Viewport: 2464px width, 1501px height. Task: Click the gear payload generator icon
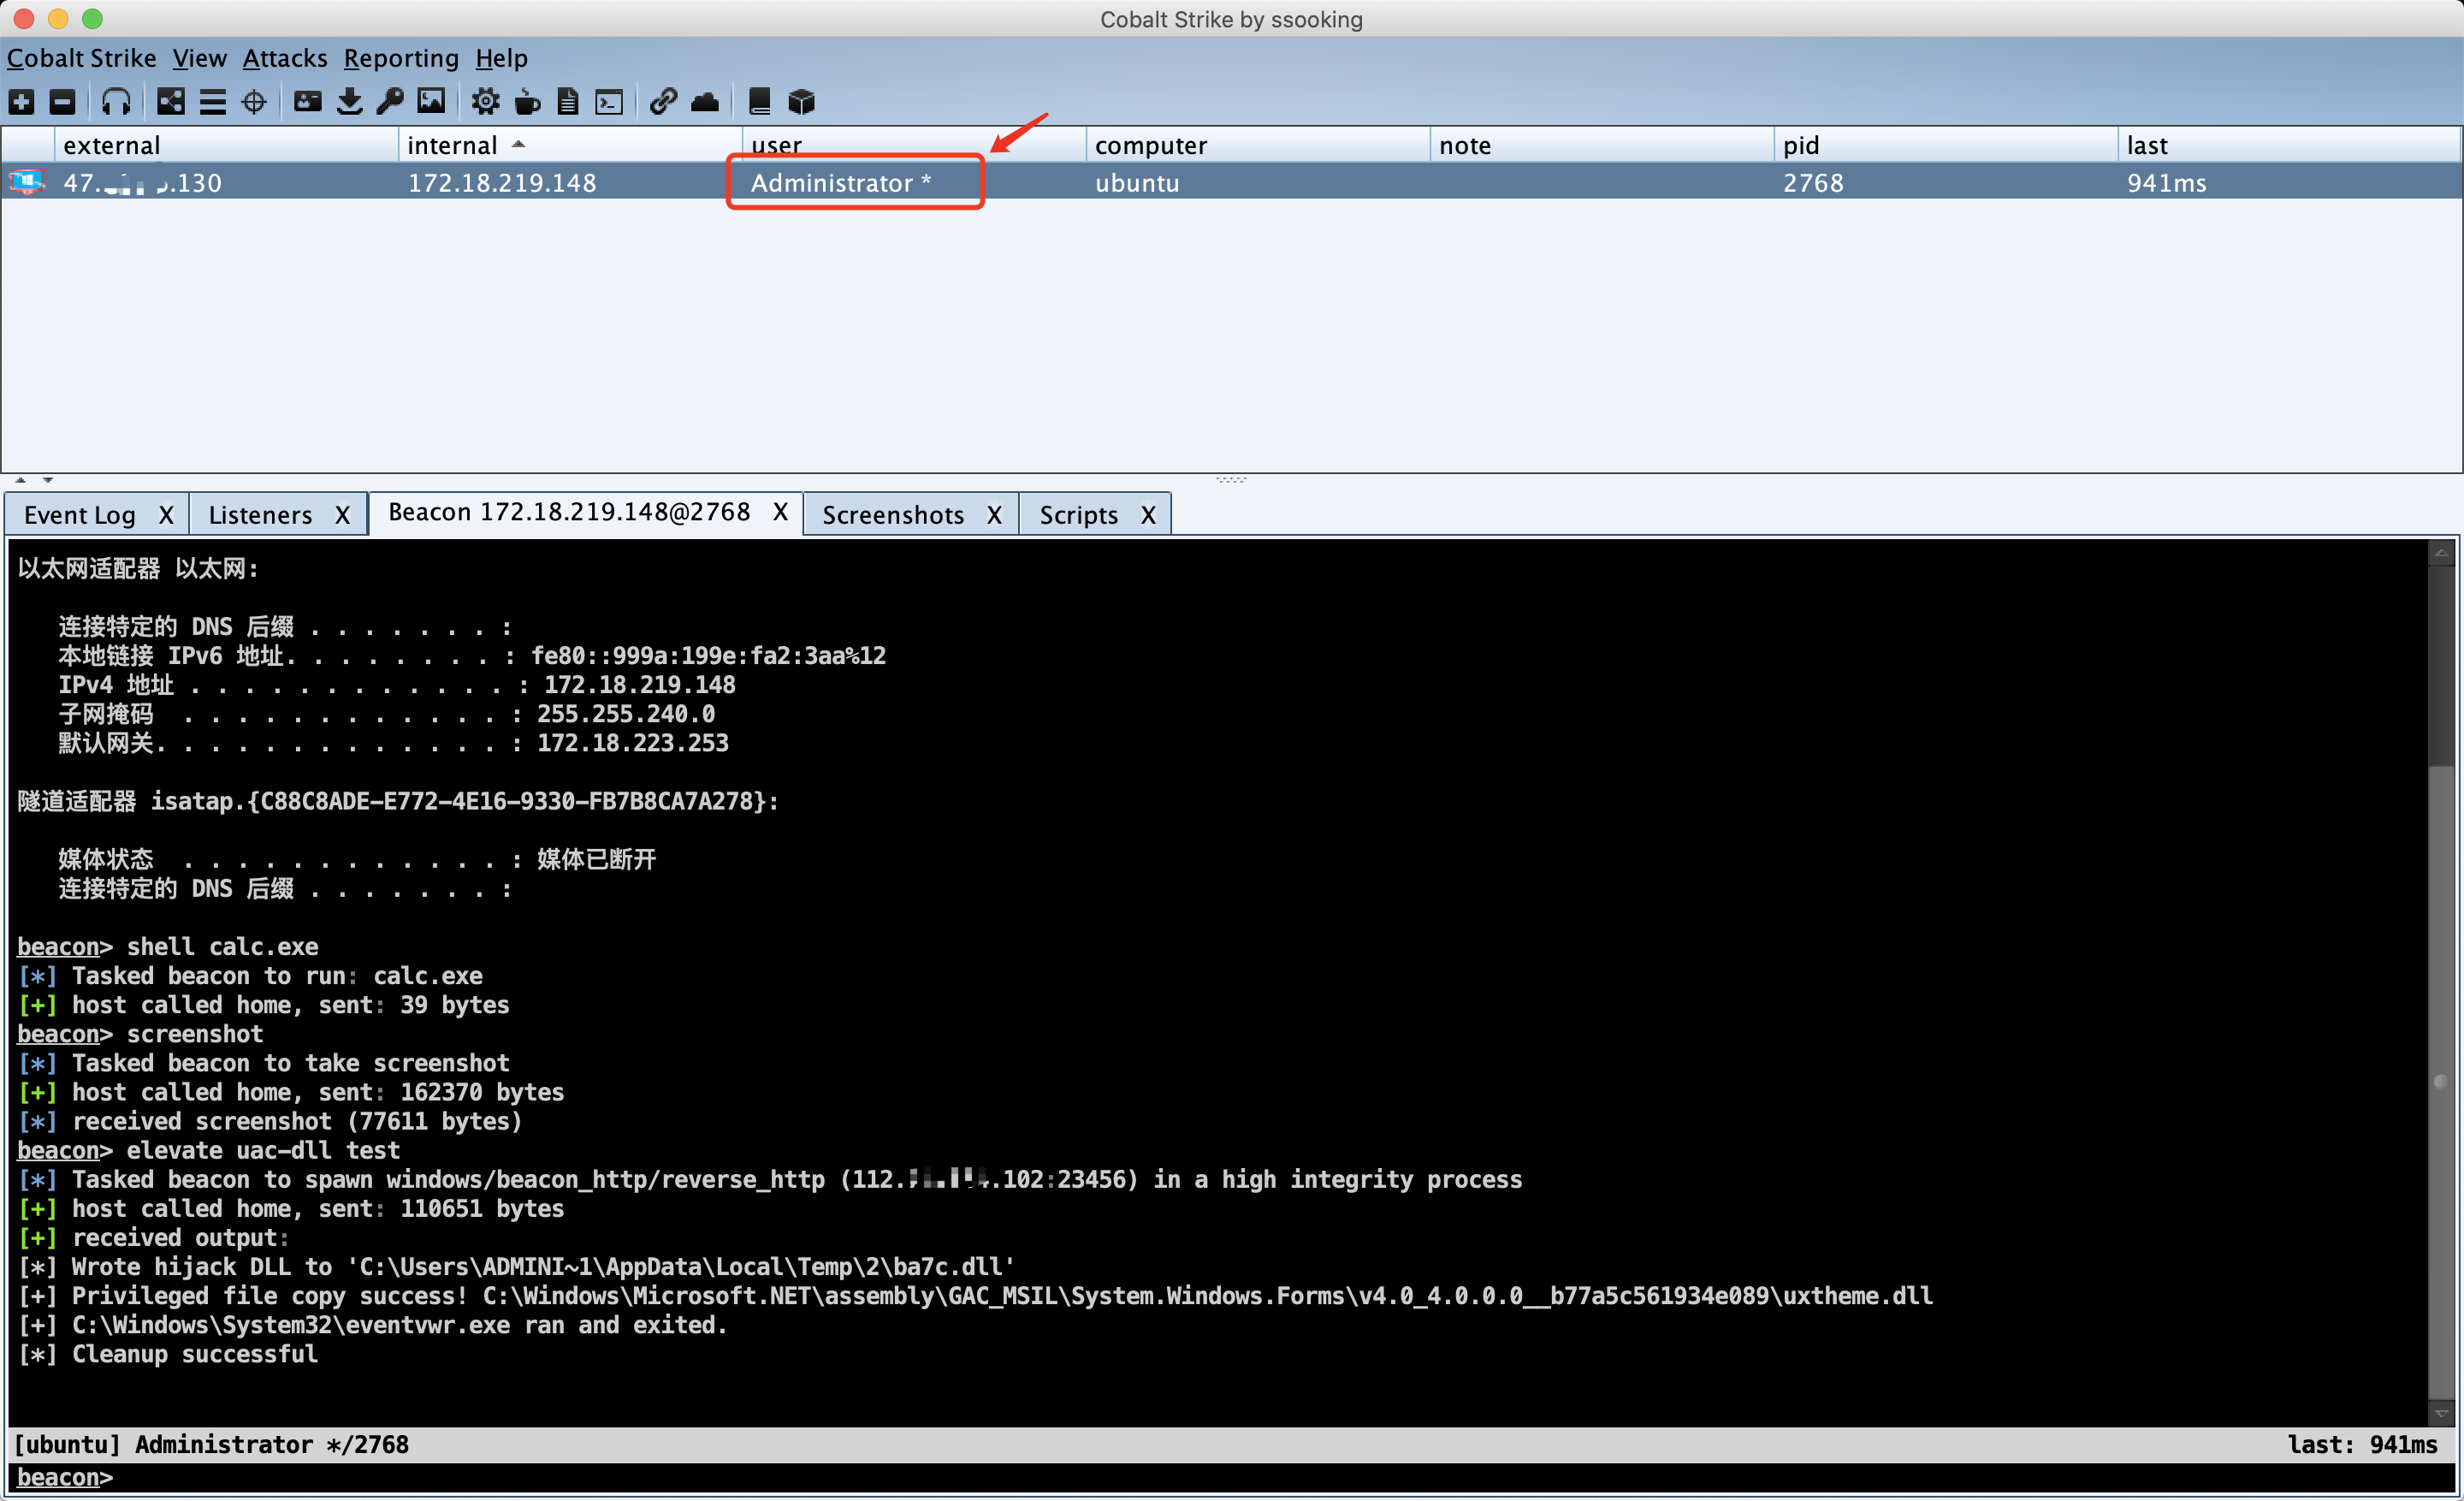point(486,102)
